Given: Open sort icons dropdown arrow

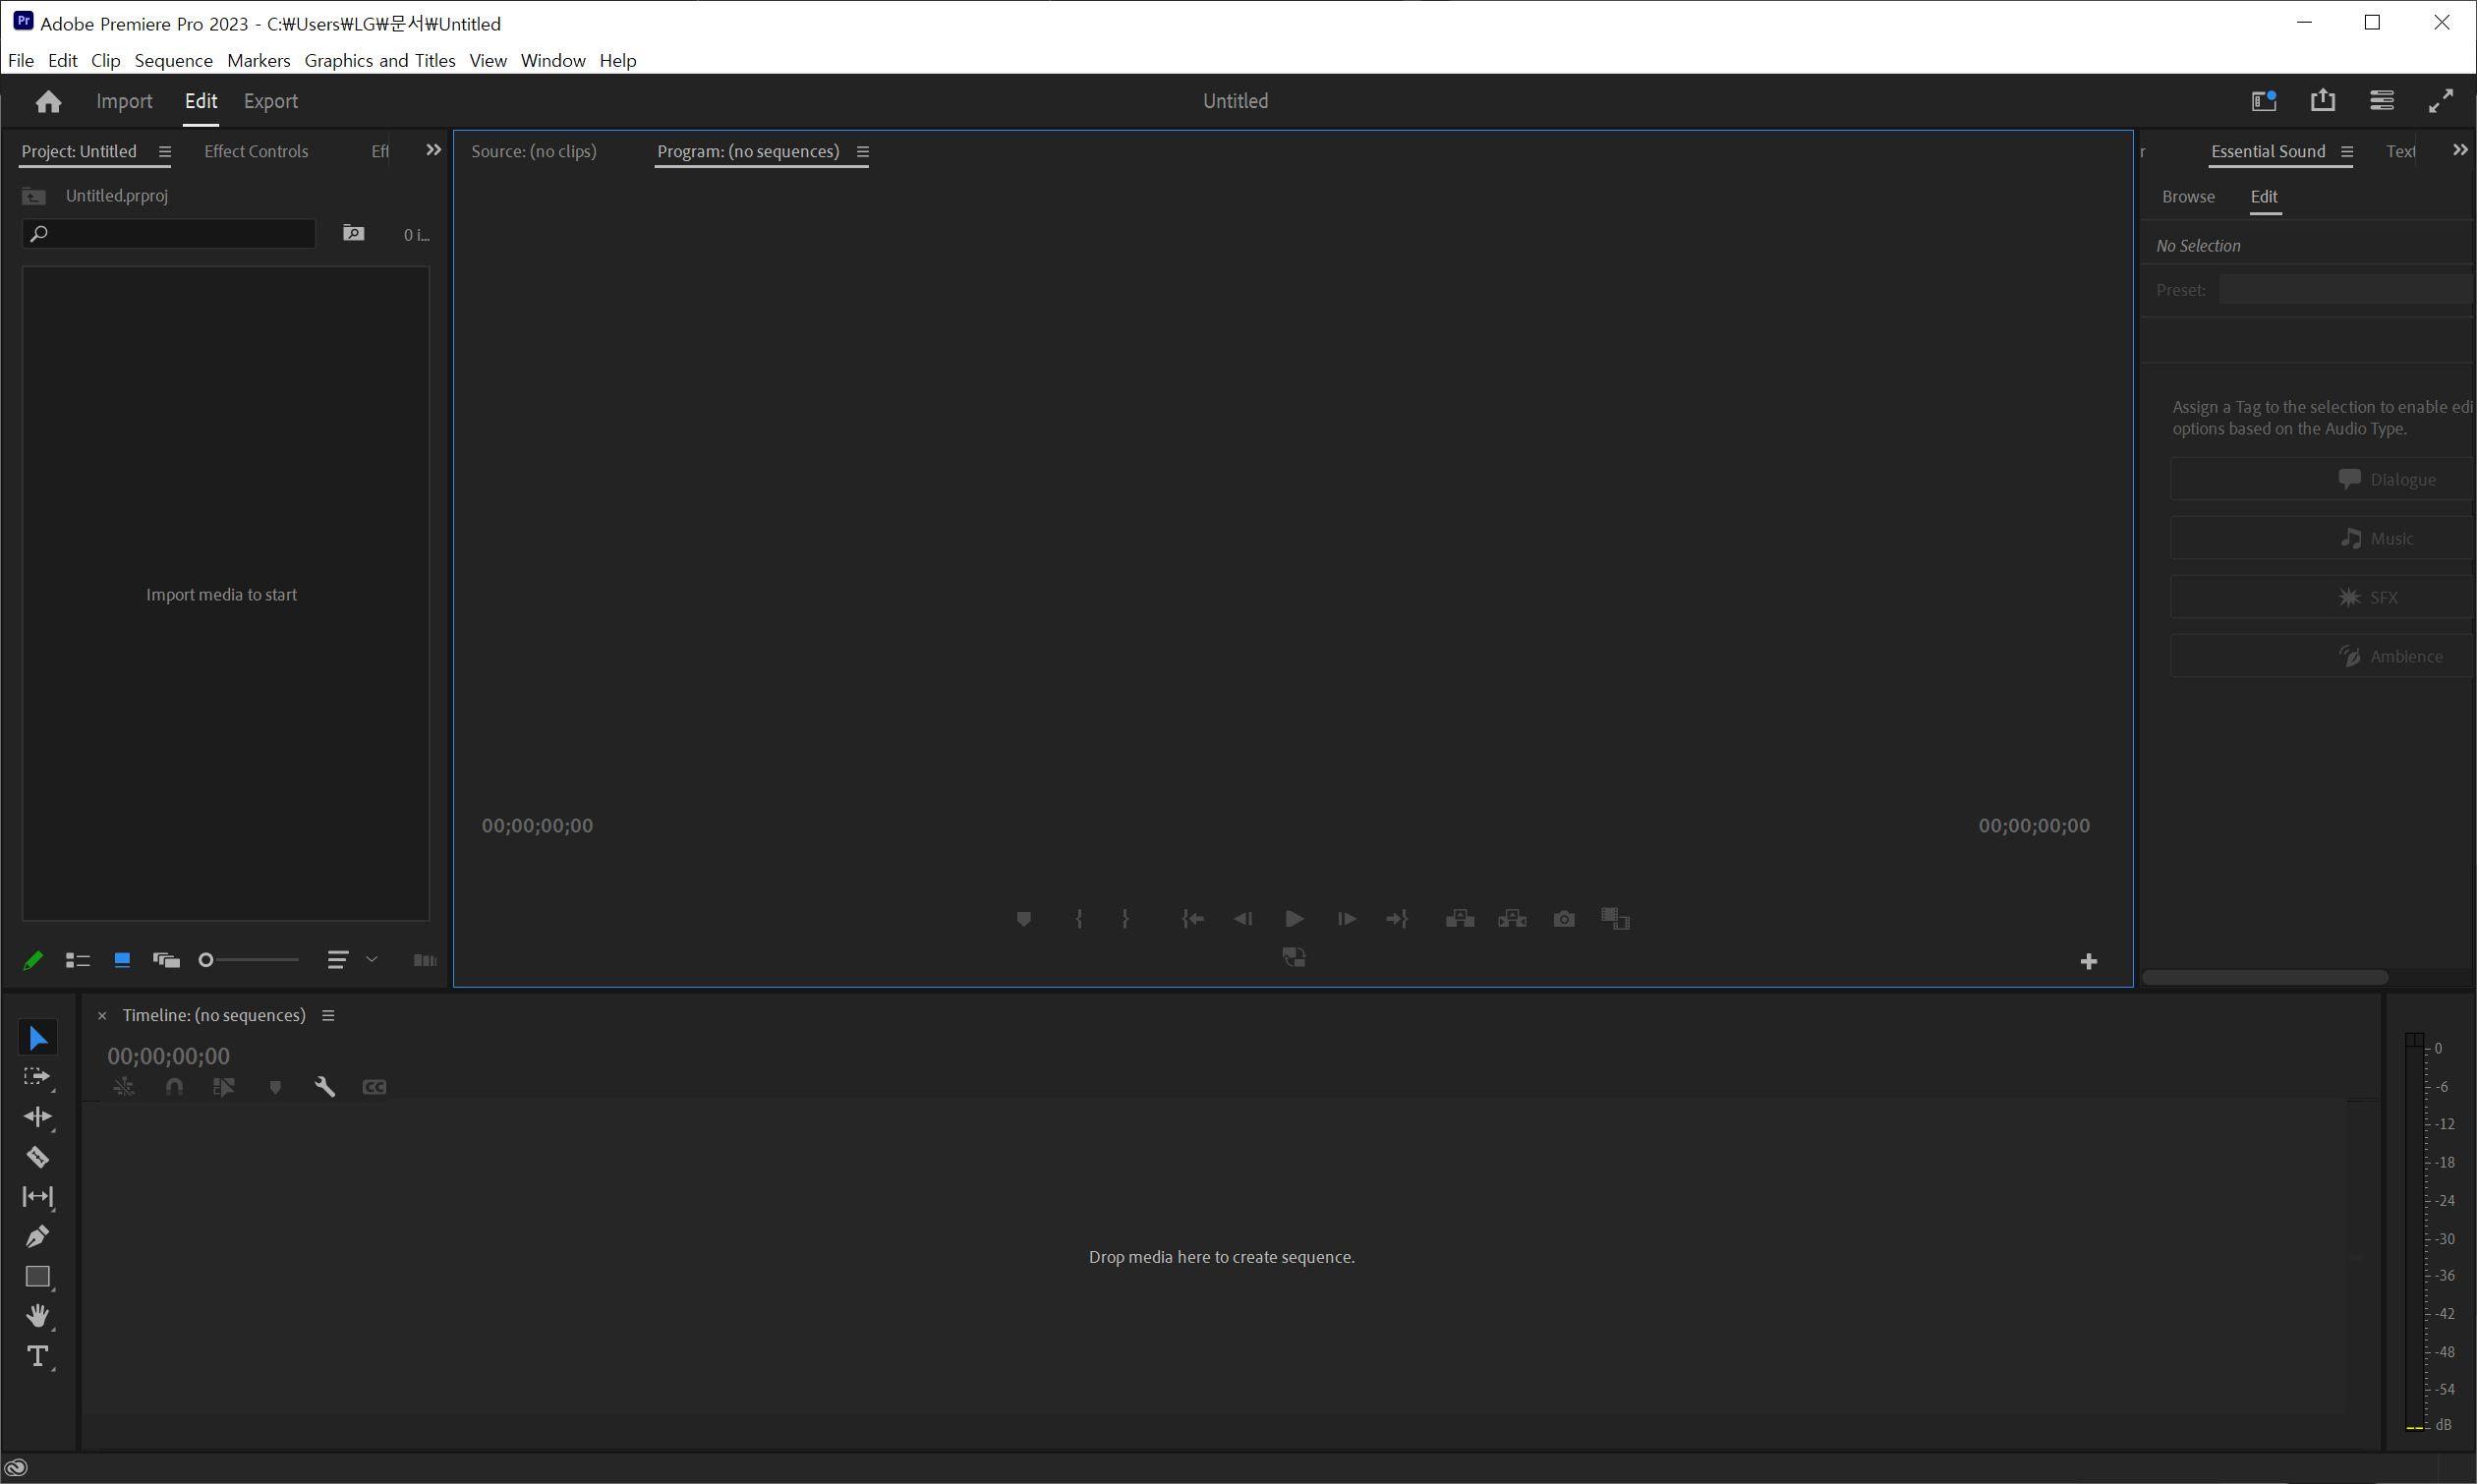Looking at the screenshot, I should point(372,960).
